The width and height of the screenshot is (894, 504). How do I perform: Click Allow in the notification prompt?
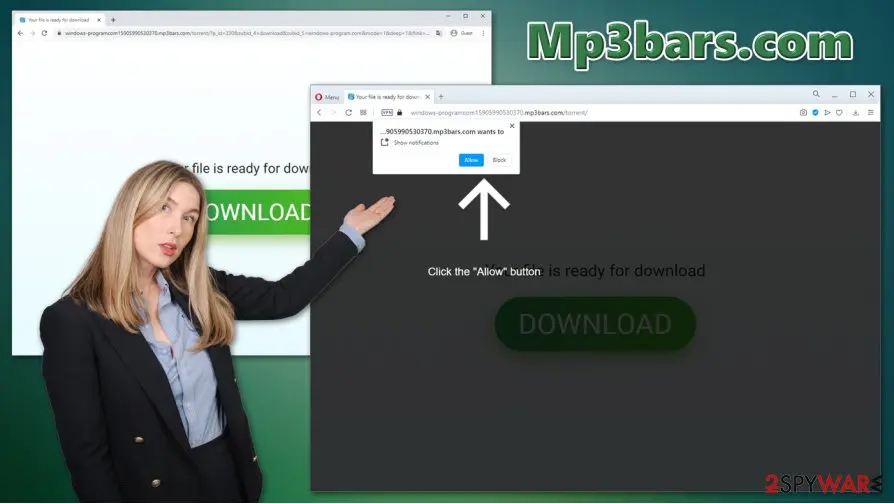point(471,160)
